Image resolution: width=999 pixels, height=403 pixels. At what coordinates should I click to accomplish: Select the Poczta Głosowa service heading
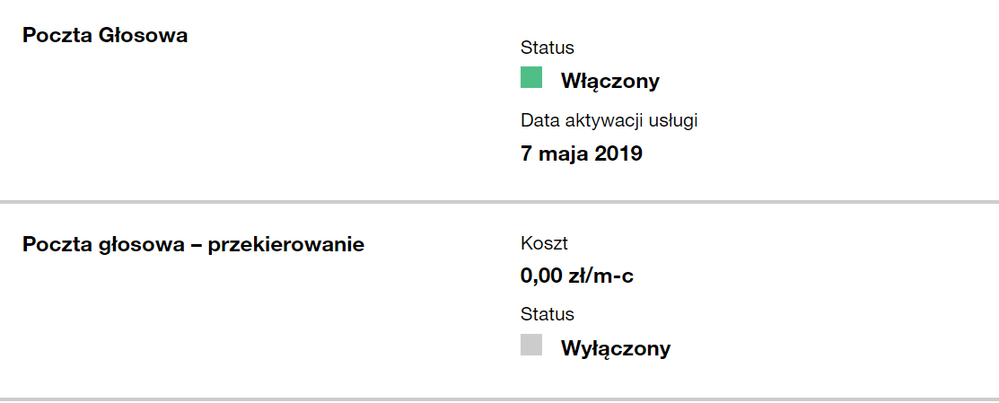pyautogui.click(x=105, y=36)
